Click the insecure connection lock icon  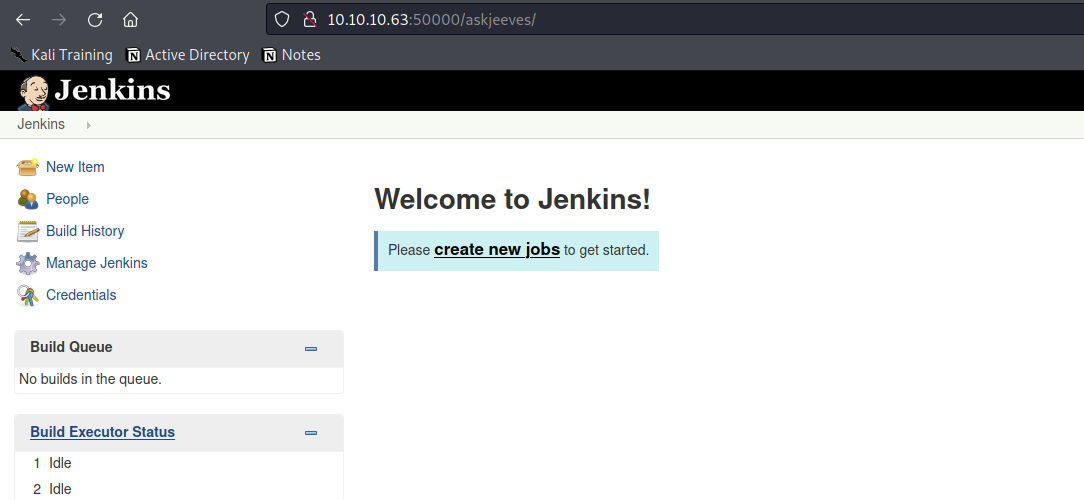coord(310,19)
